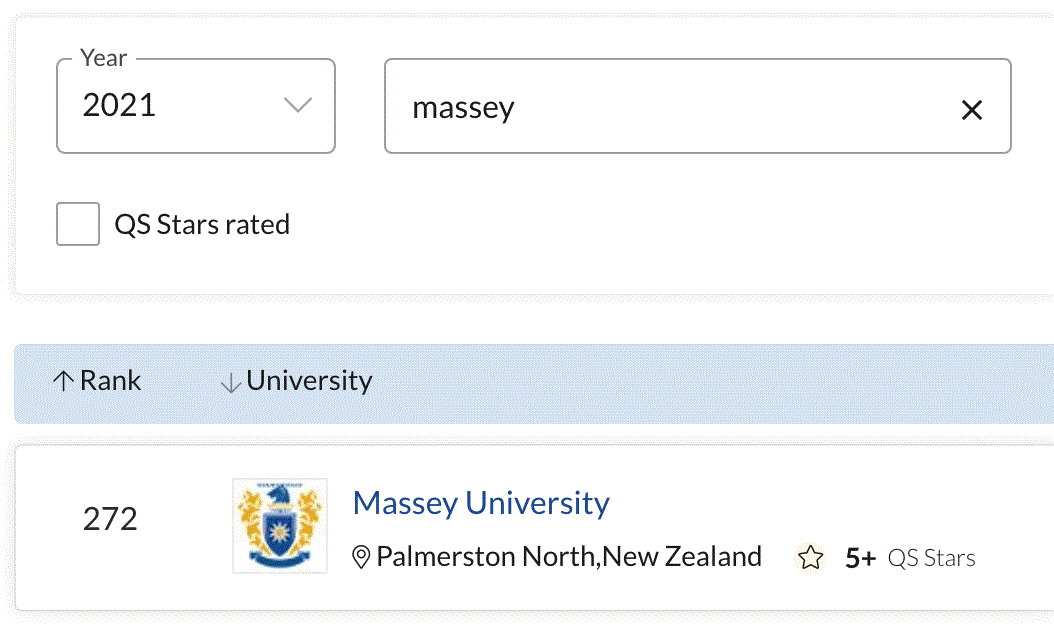The image size is (1054, 630).
Task: Open the Year dropdown showing 2021
Action: coord(196,106)
